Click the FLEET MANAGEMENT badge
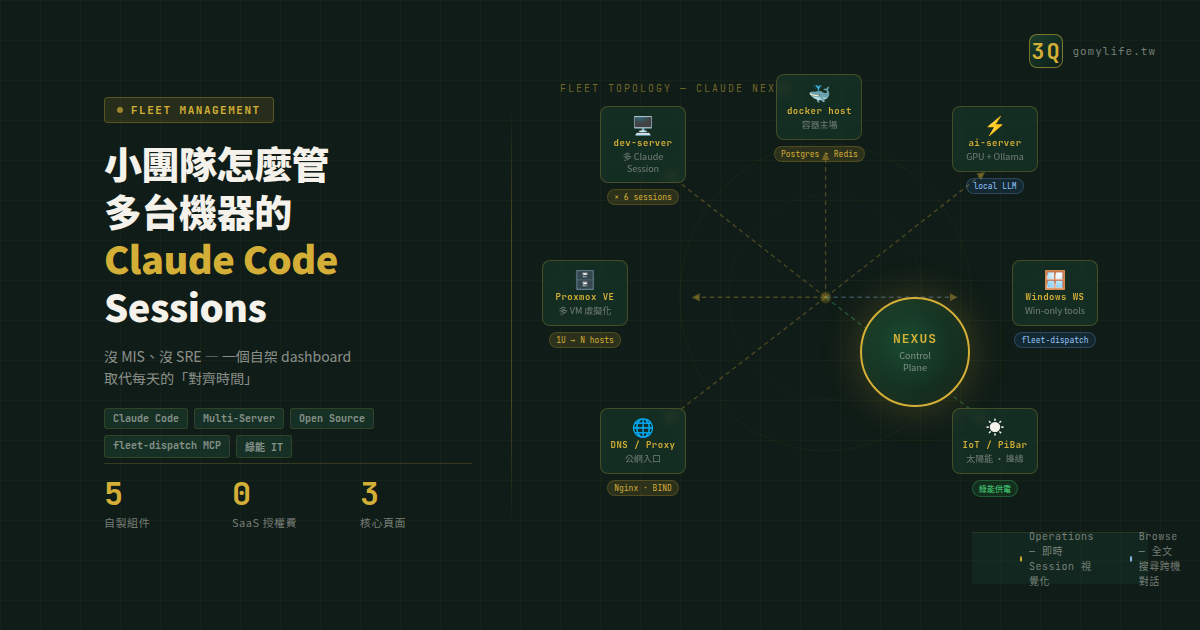Viewport: 1200px width, 630px height. point(189,110)
